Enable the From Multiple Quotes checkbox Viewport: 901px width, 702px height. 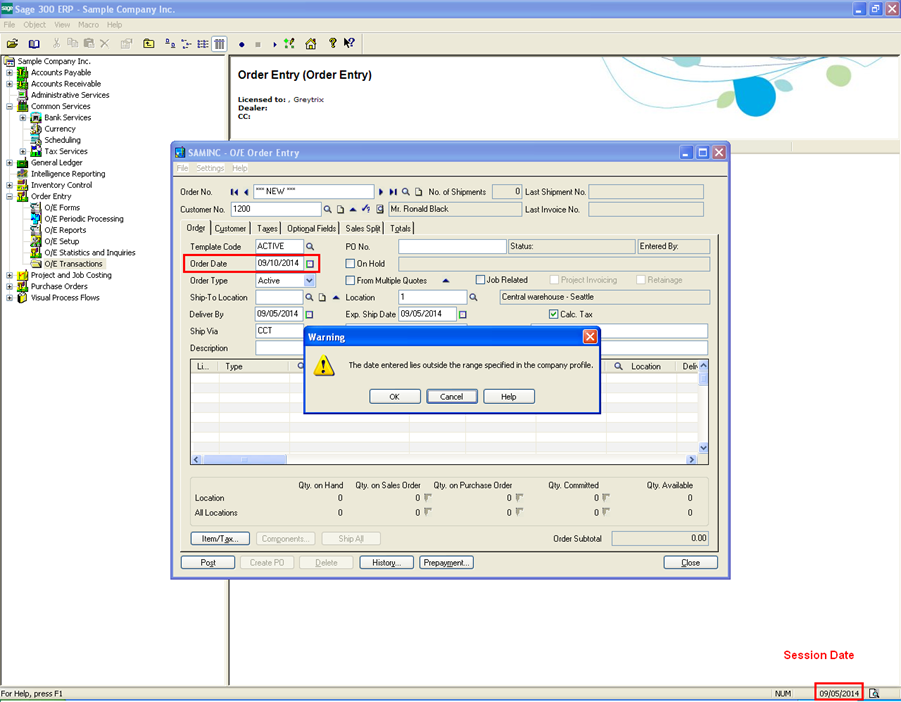pos(350,280)
